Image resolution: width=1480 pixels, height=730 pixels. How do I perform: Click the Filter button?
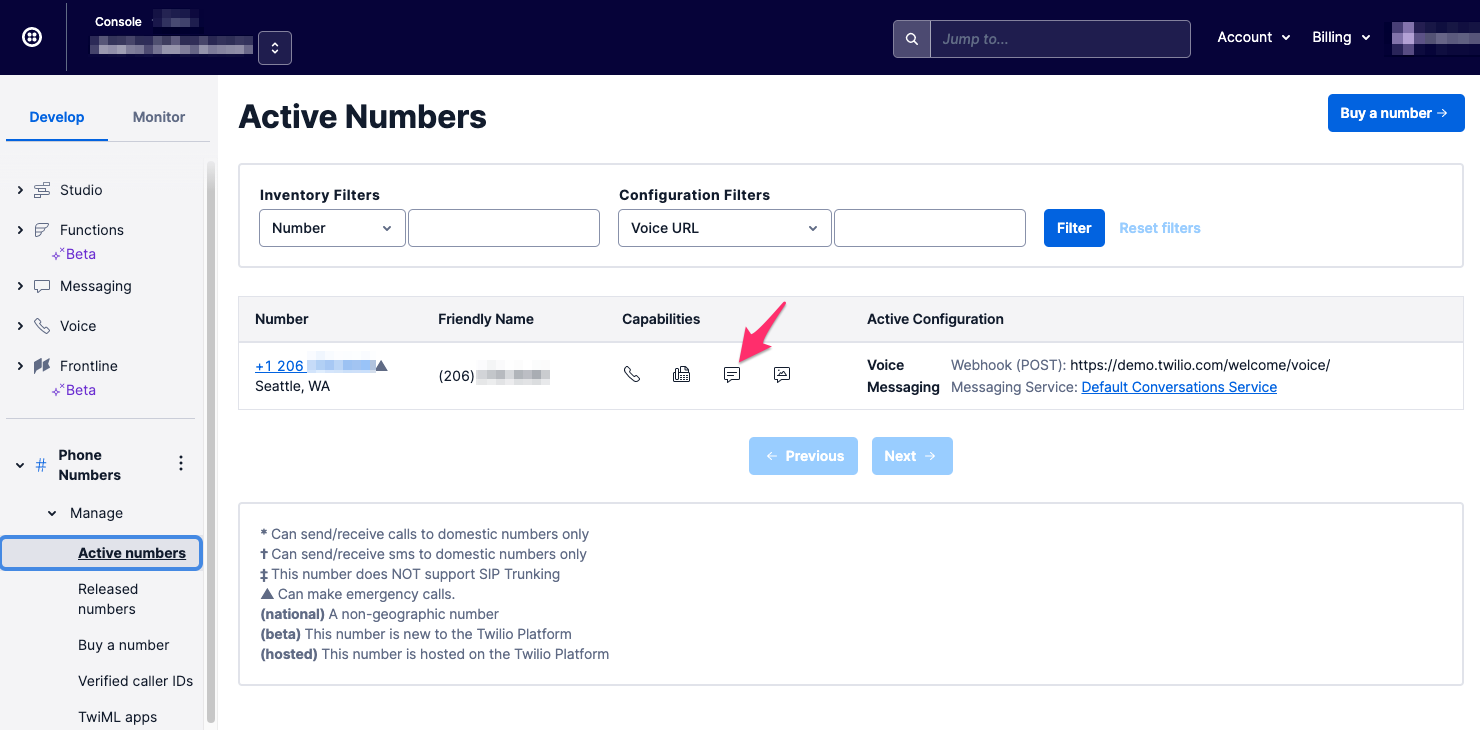click(x=1074, y=228)
